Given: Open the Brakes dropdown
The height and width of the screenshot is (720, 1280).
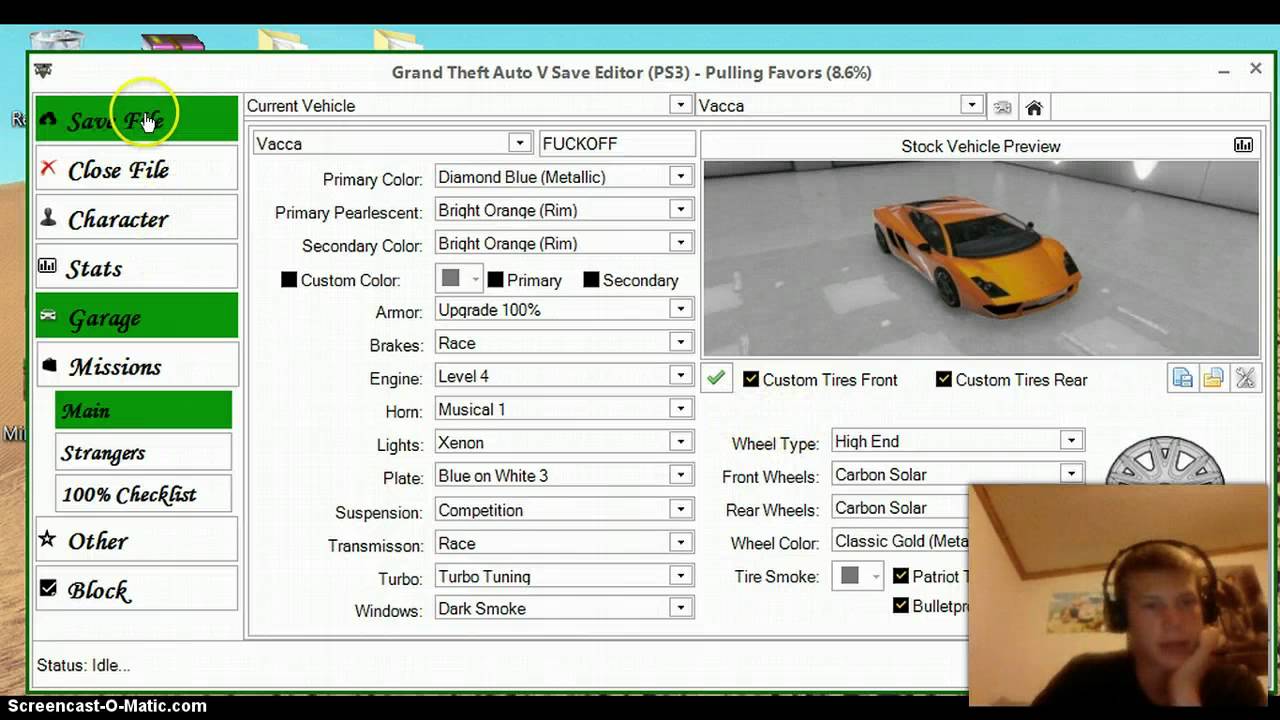Looking at the screenshot, I should [x=680, y=343].
